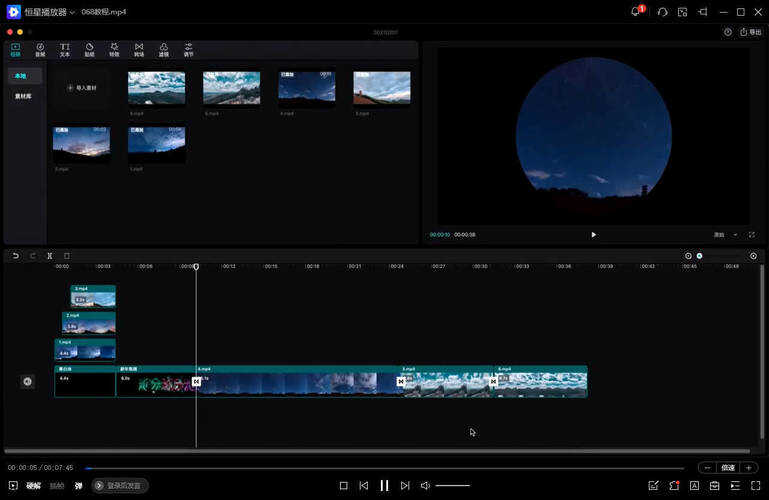Switch to the 素材库 sidebar tab
The height and width of the screenshot is (500, 769).
tap(23, 96)
